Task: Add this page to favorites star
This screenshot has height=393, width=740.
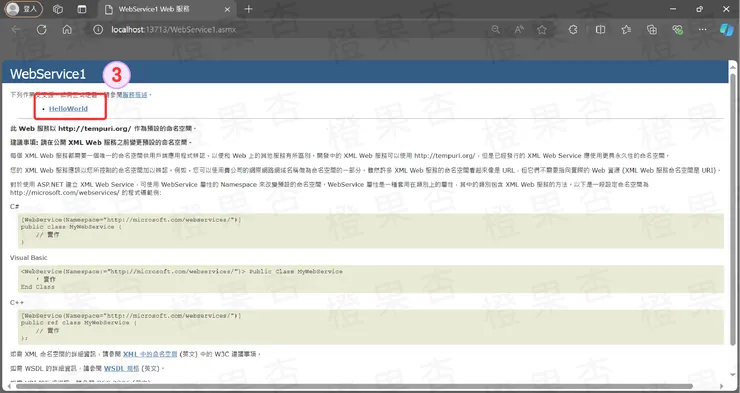Action: coord(542,30)
